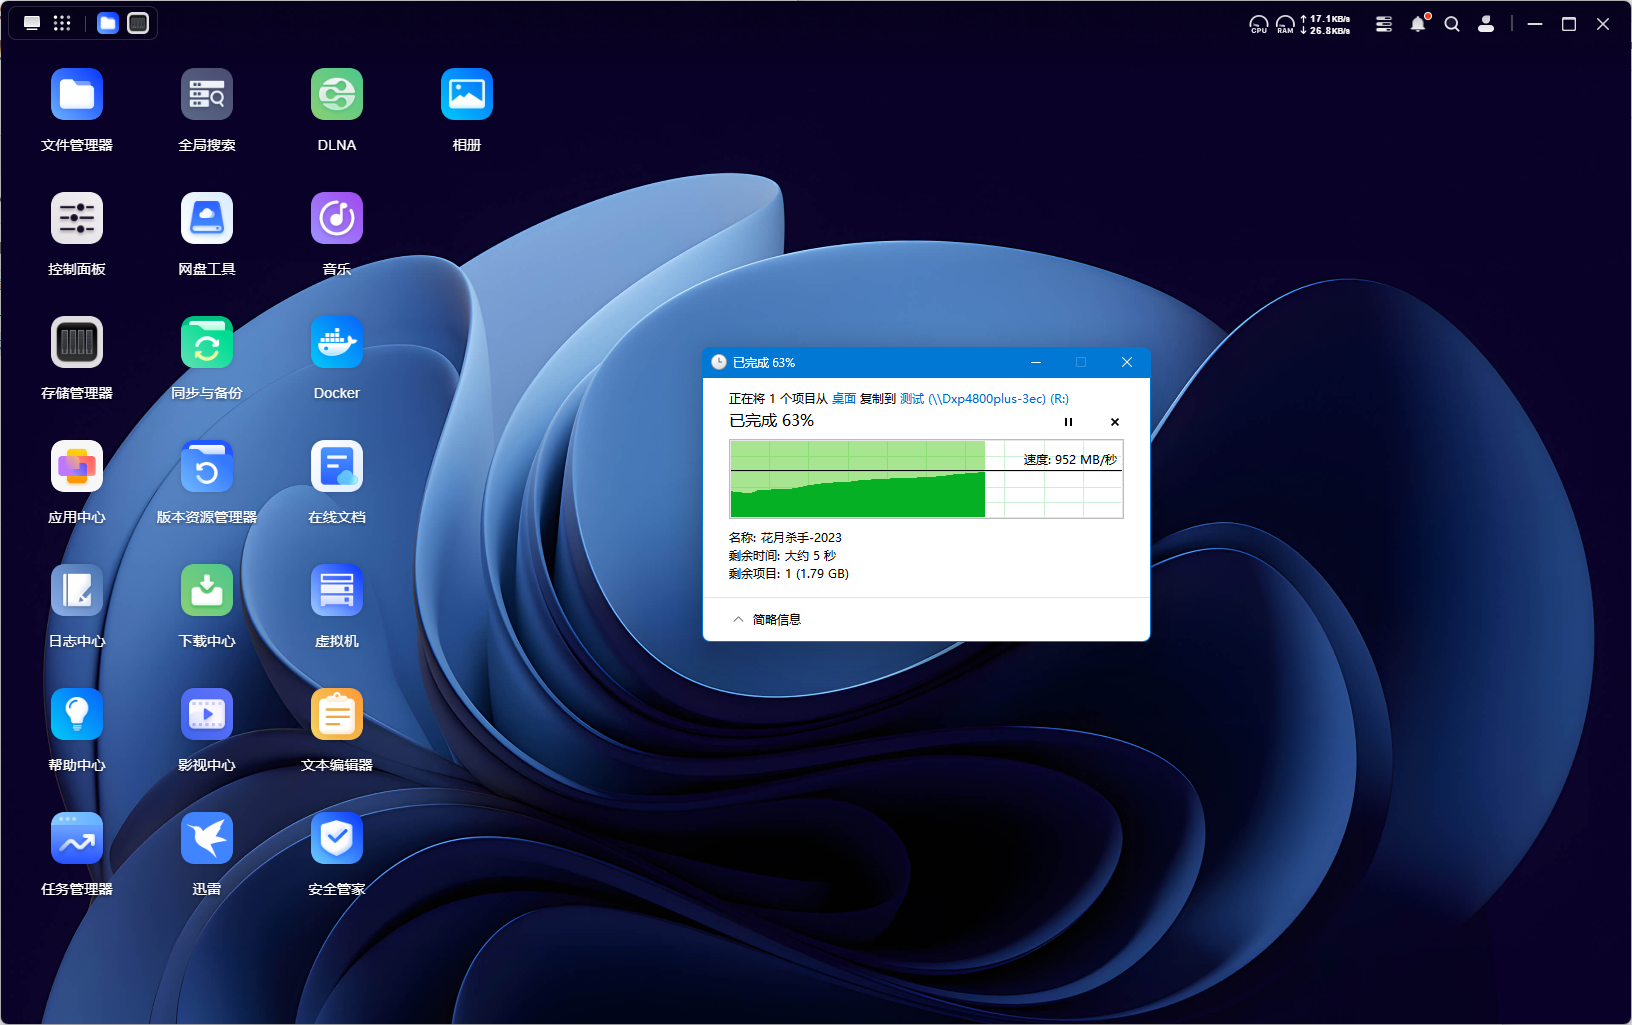Open the task list icon in top bar
Image resolution: width=1632 pixels, height=1025 pixels.
pyautogui.click(x=1384, y=24)
